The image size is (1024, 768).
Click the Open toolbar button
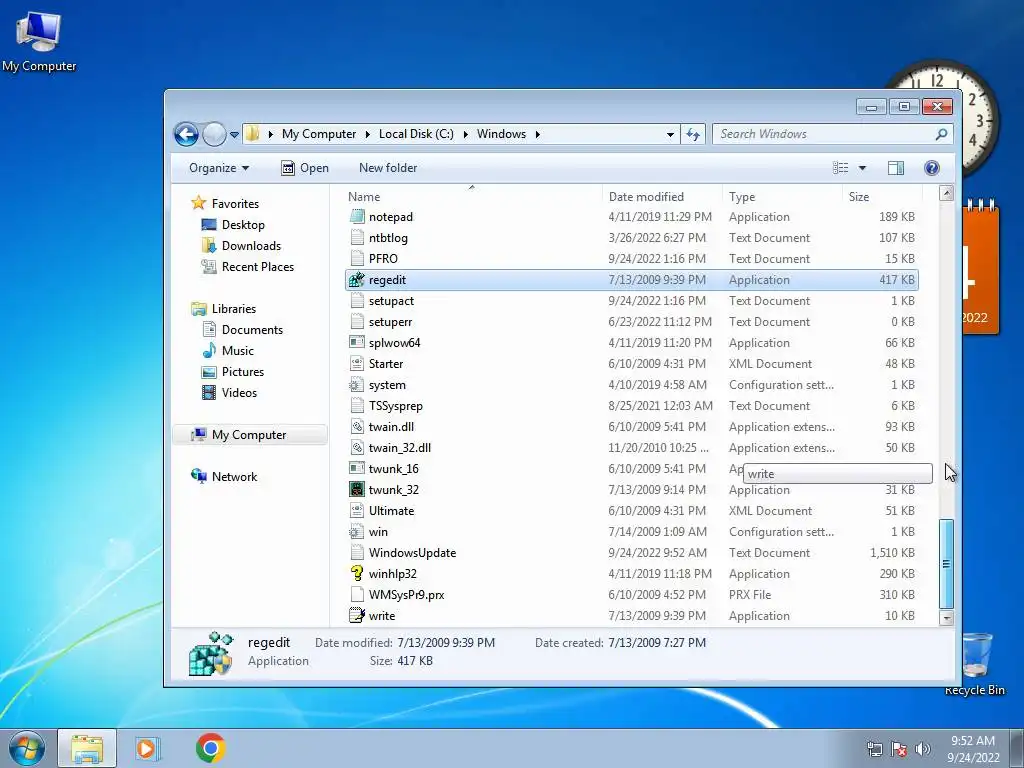click(305, 168)
